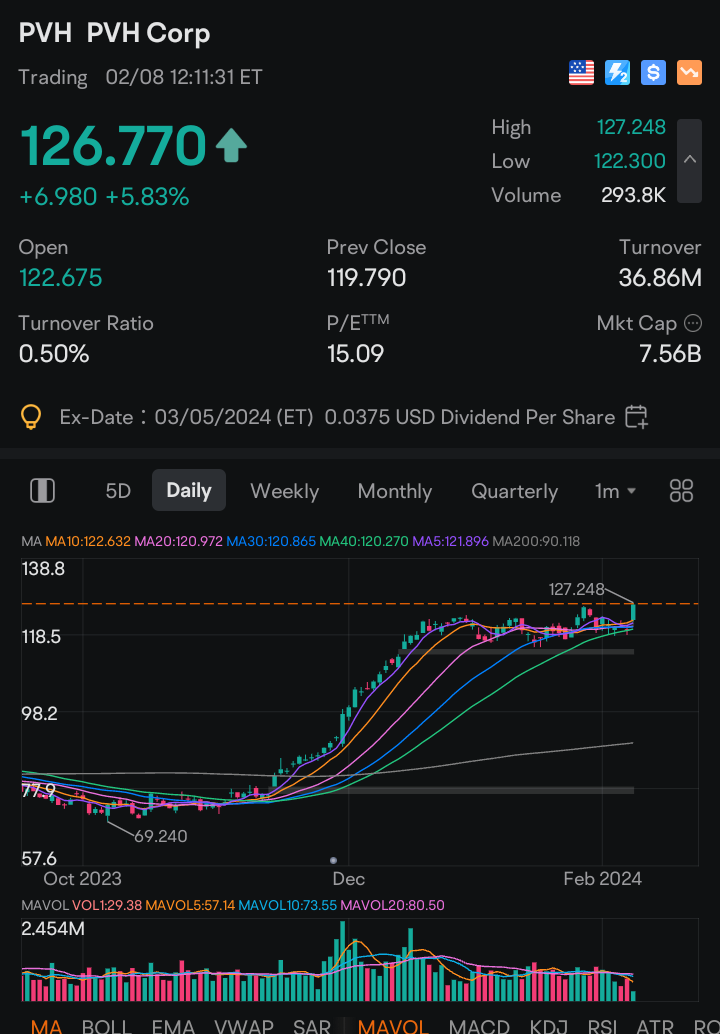Tap the MAVOL10:73.55 legend value
The image size is (720, 1034).
click(x=287, y=905)
